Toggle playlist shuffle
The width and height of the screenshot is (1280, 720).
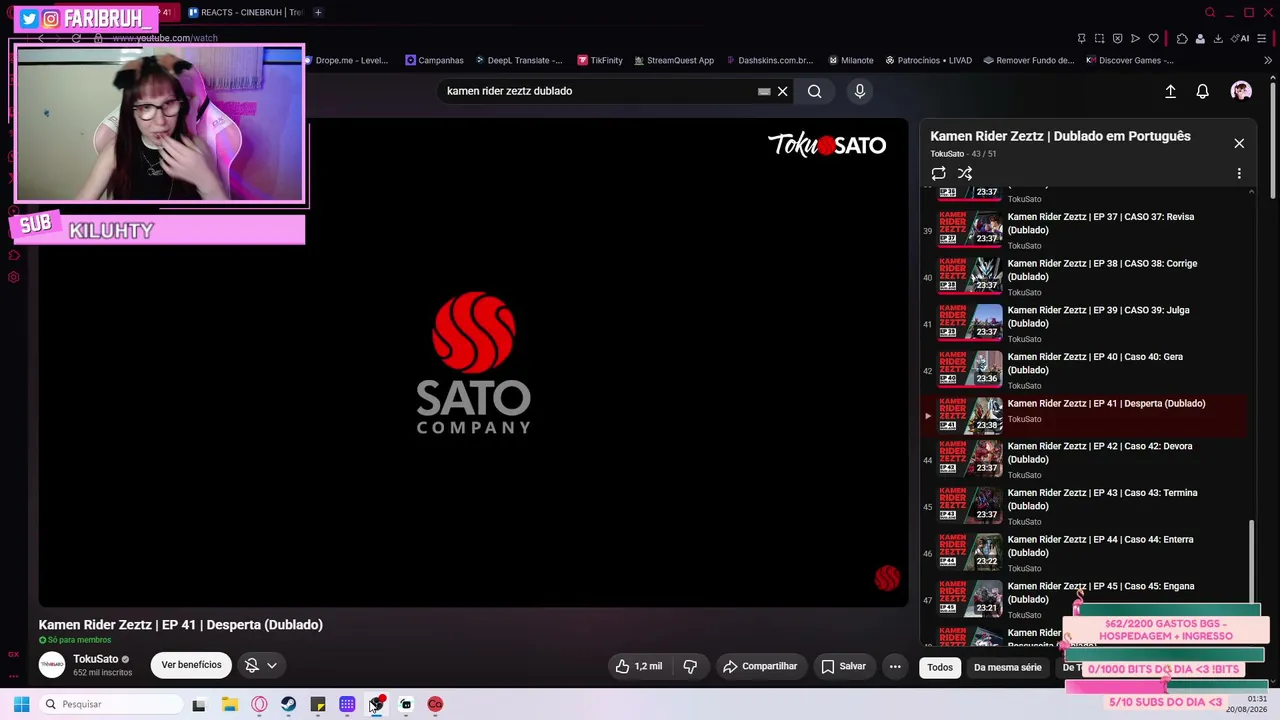(x=965, y=174)
